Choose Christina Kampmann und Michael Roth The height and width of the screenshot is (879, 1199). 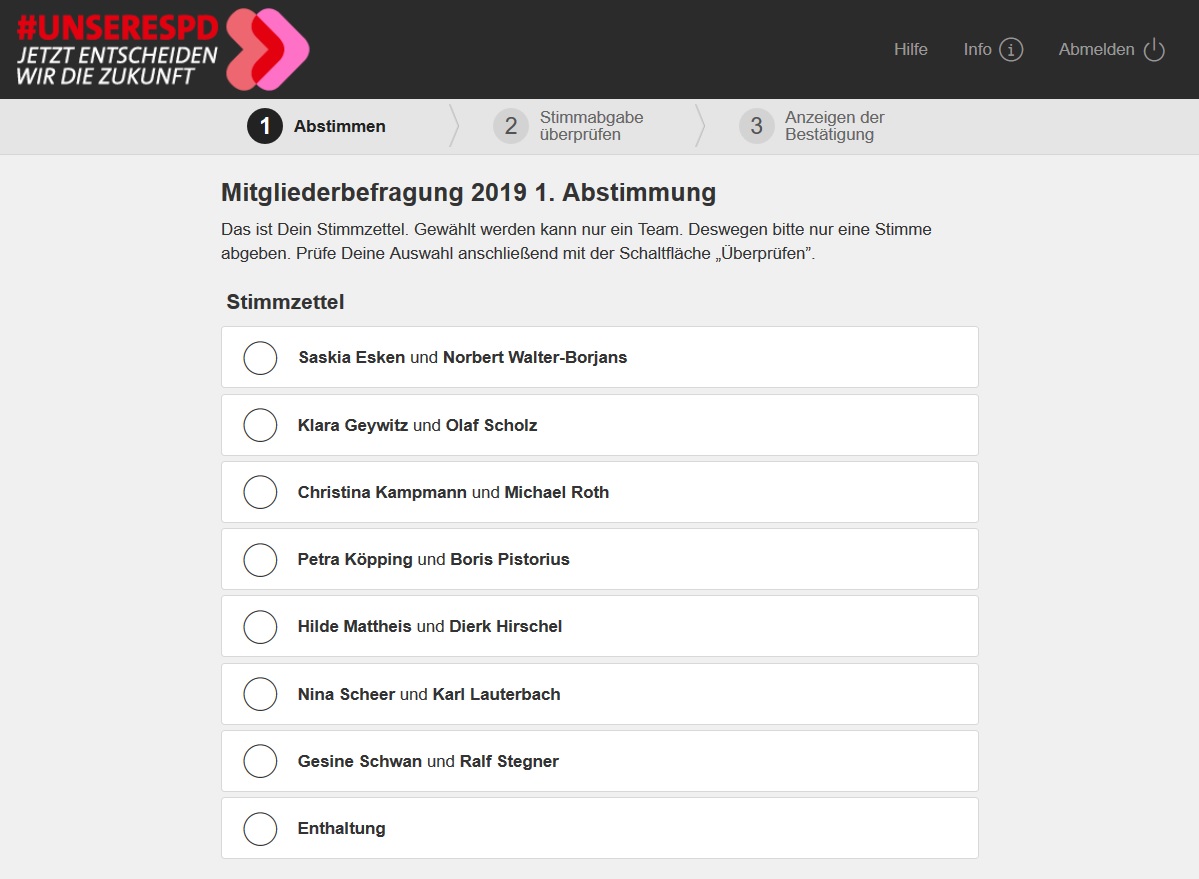tap(600, 492)
